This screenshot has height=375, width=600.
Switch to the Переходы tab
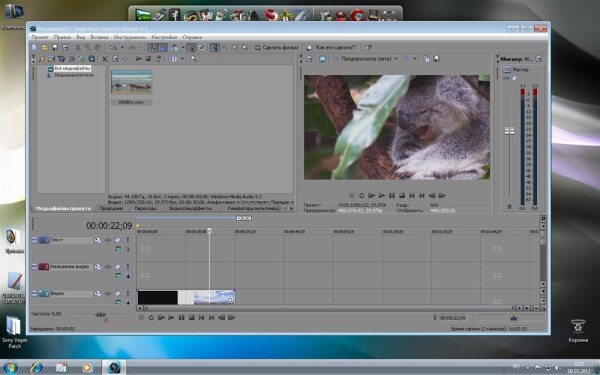pyautogui.click(x=145, y=209)
